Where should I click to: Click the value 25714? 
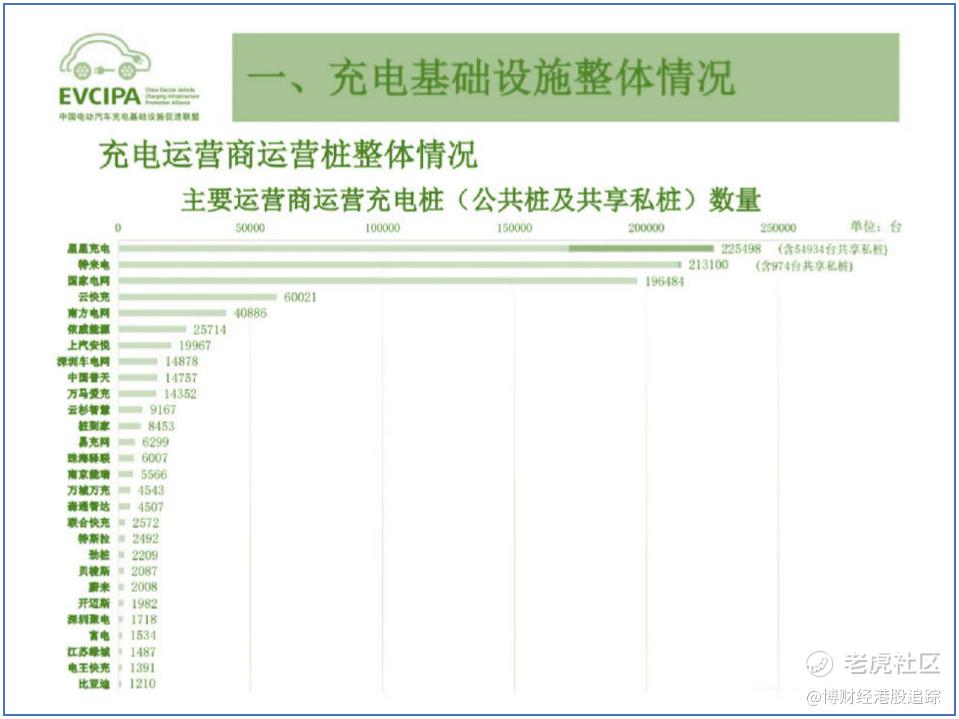[210, 330]
